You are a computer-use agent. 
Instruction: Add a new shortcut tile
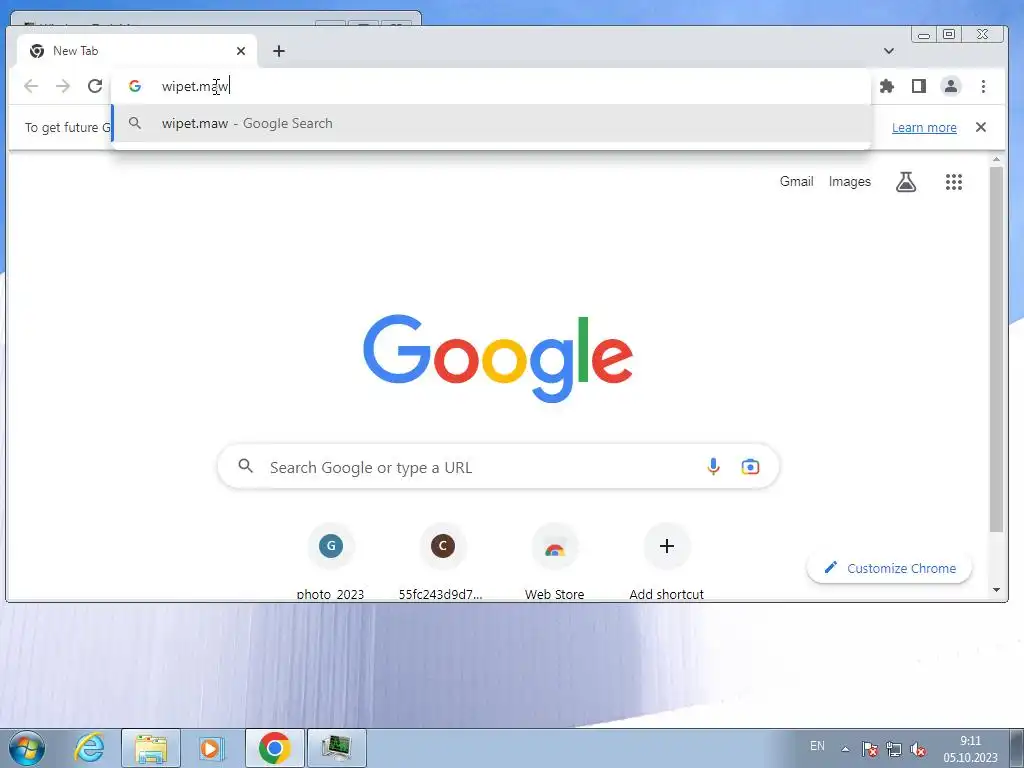(x=666, y=562)
